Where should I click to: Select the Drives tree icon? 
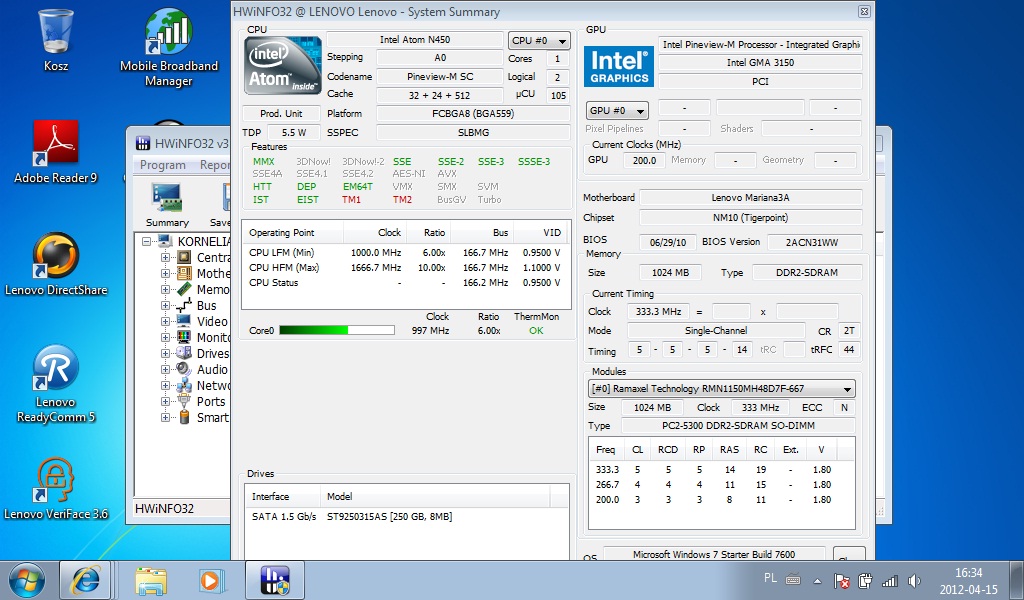point(185,353)
